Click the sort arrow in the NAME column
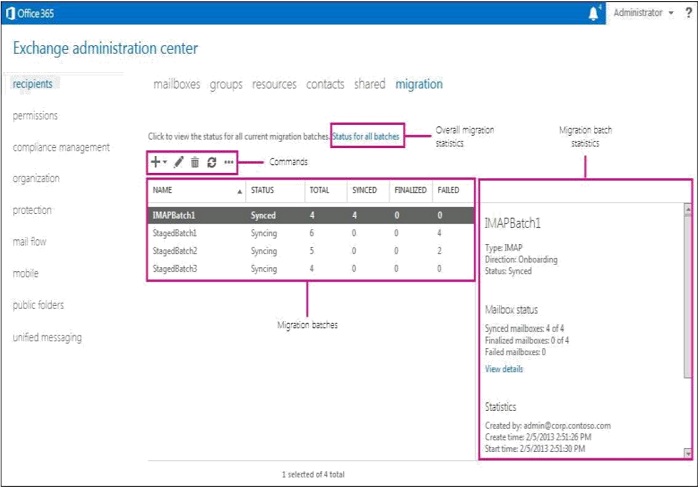 pyautogui.click(x=240, y=192)
